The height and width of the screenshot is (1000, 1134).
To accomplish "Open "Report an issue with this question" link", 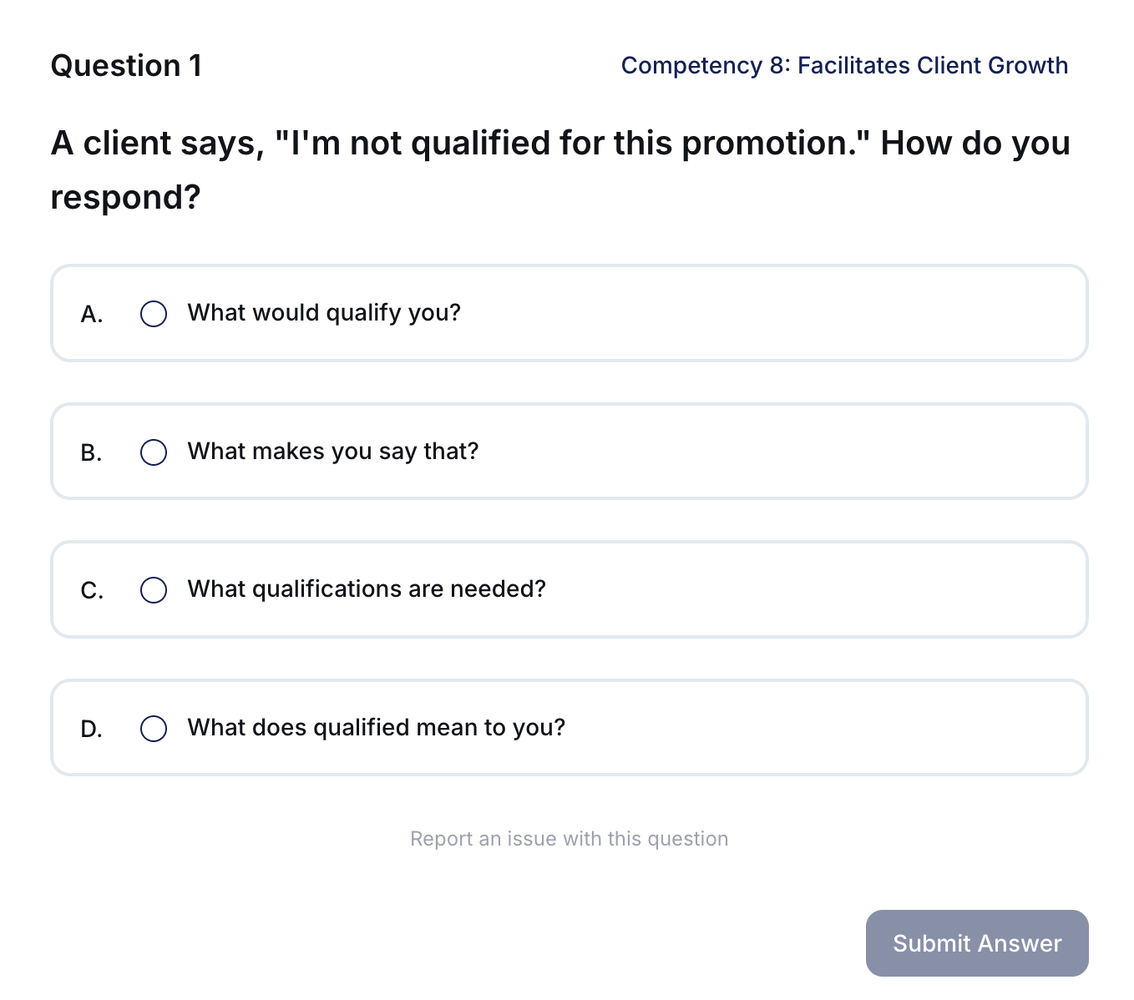I will (569, 838).
